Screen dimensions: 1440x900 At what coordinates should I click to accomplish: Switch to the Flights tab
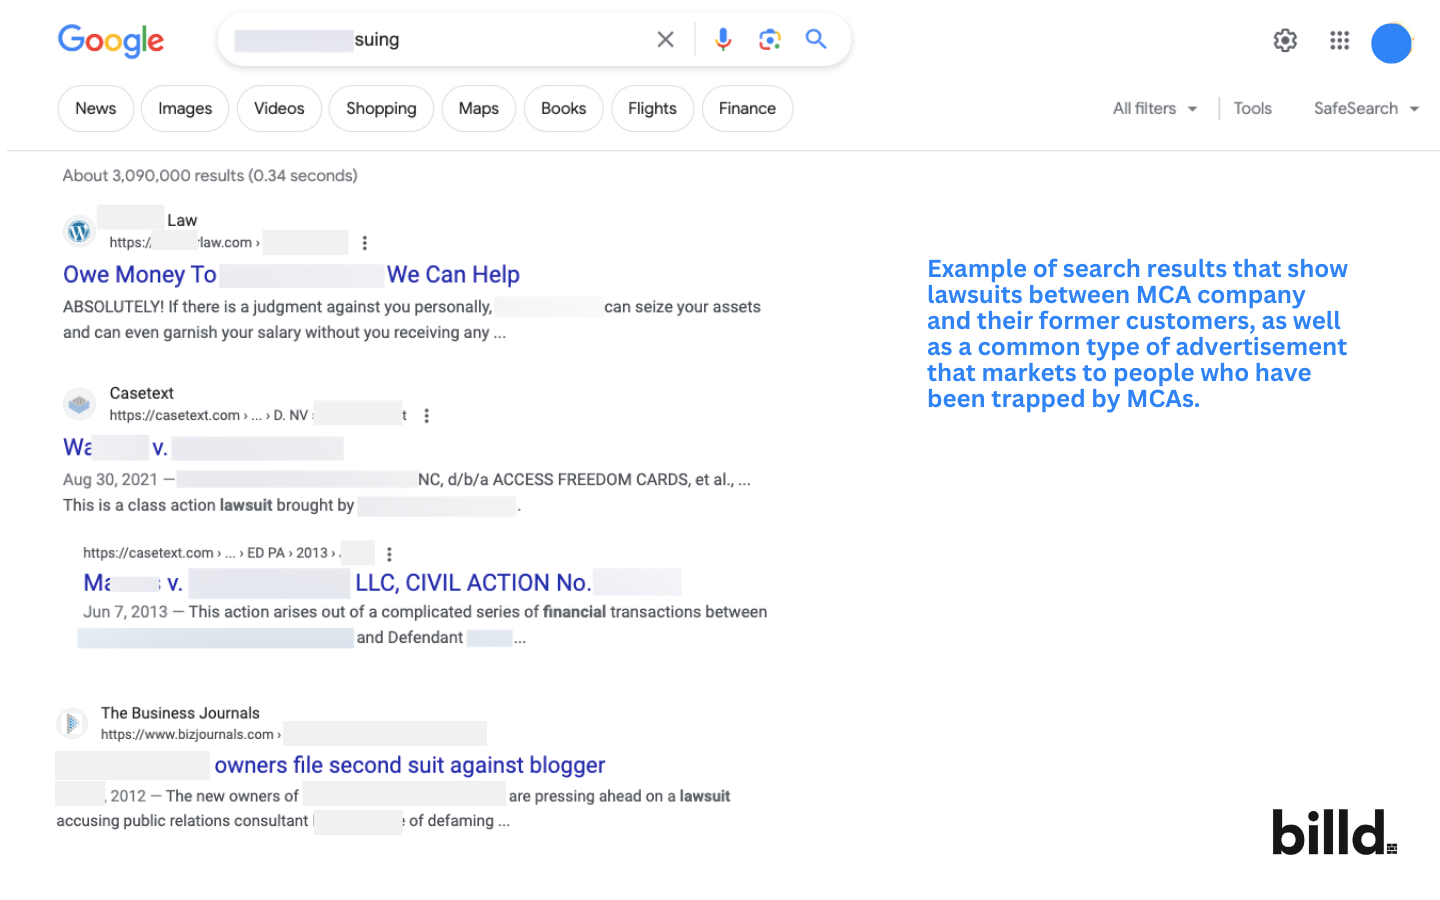pos(652,108)
